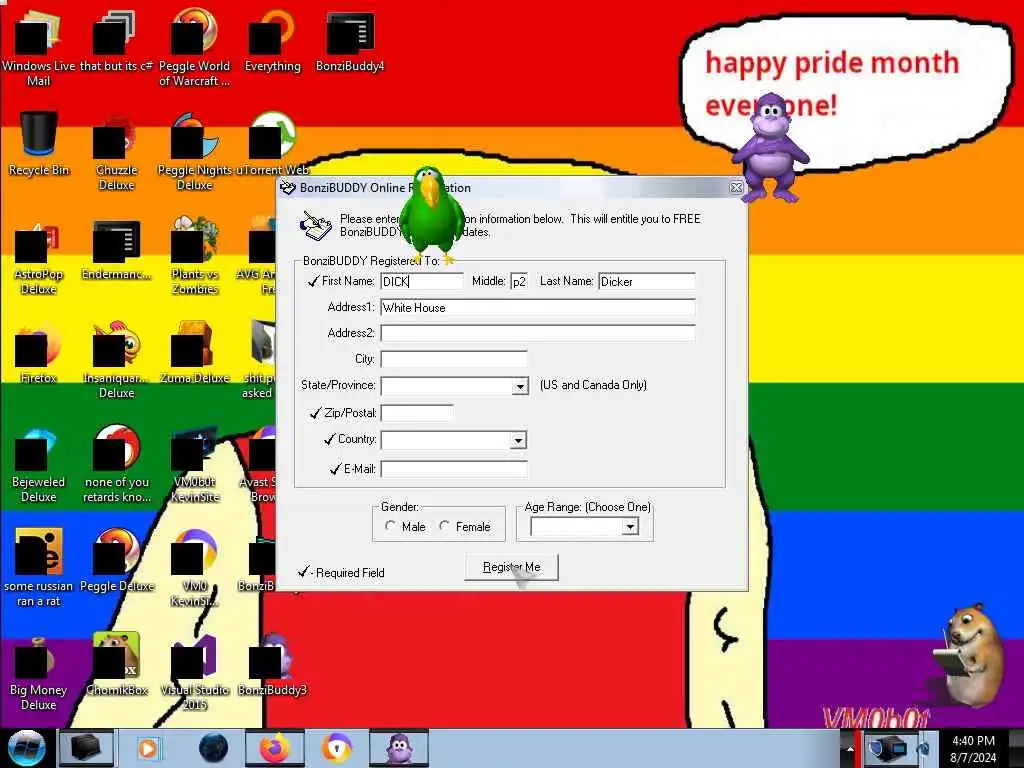The height and width of the screenshot is (768, 1024).
Task: Click the Register Me button
Action: click(511, 567)
